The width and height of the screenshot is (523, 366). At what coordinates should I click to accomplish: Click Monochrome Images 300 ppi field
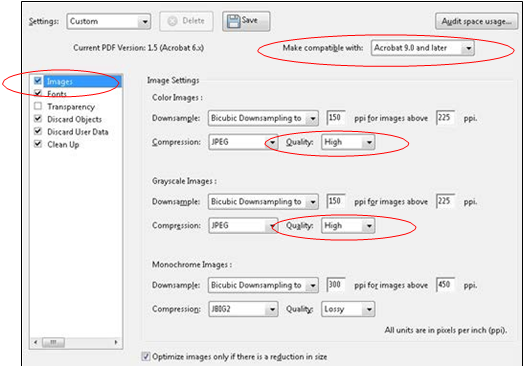pos(336,285)
